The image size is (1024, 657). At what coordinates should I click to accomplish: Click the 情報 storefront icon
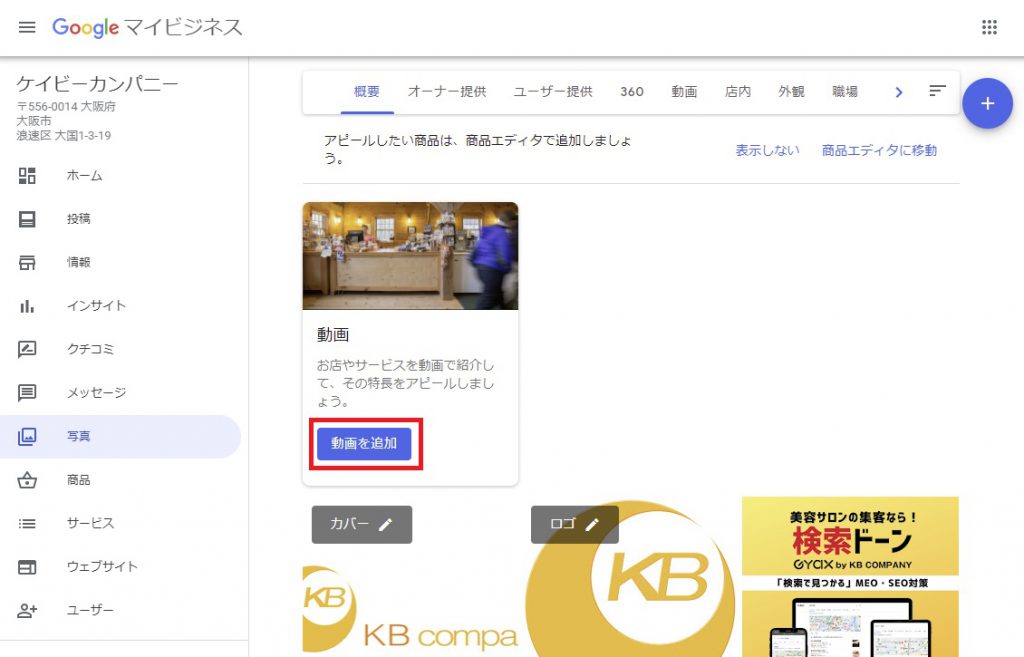[x=27, y=263]
